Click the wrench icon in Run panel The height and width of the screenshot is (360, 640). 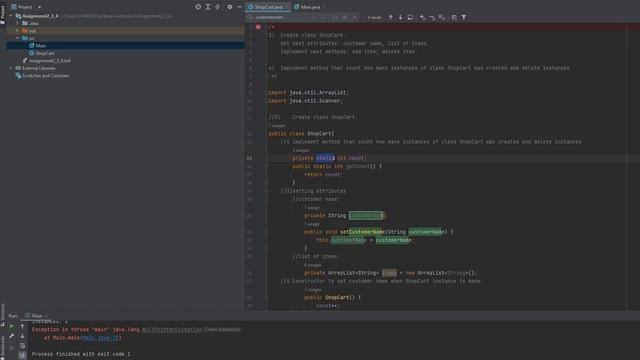pos(11,336)
